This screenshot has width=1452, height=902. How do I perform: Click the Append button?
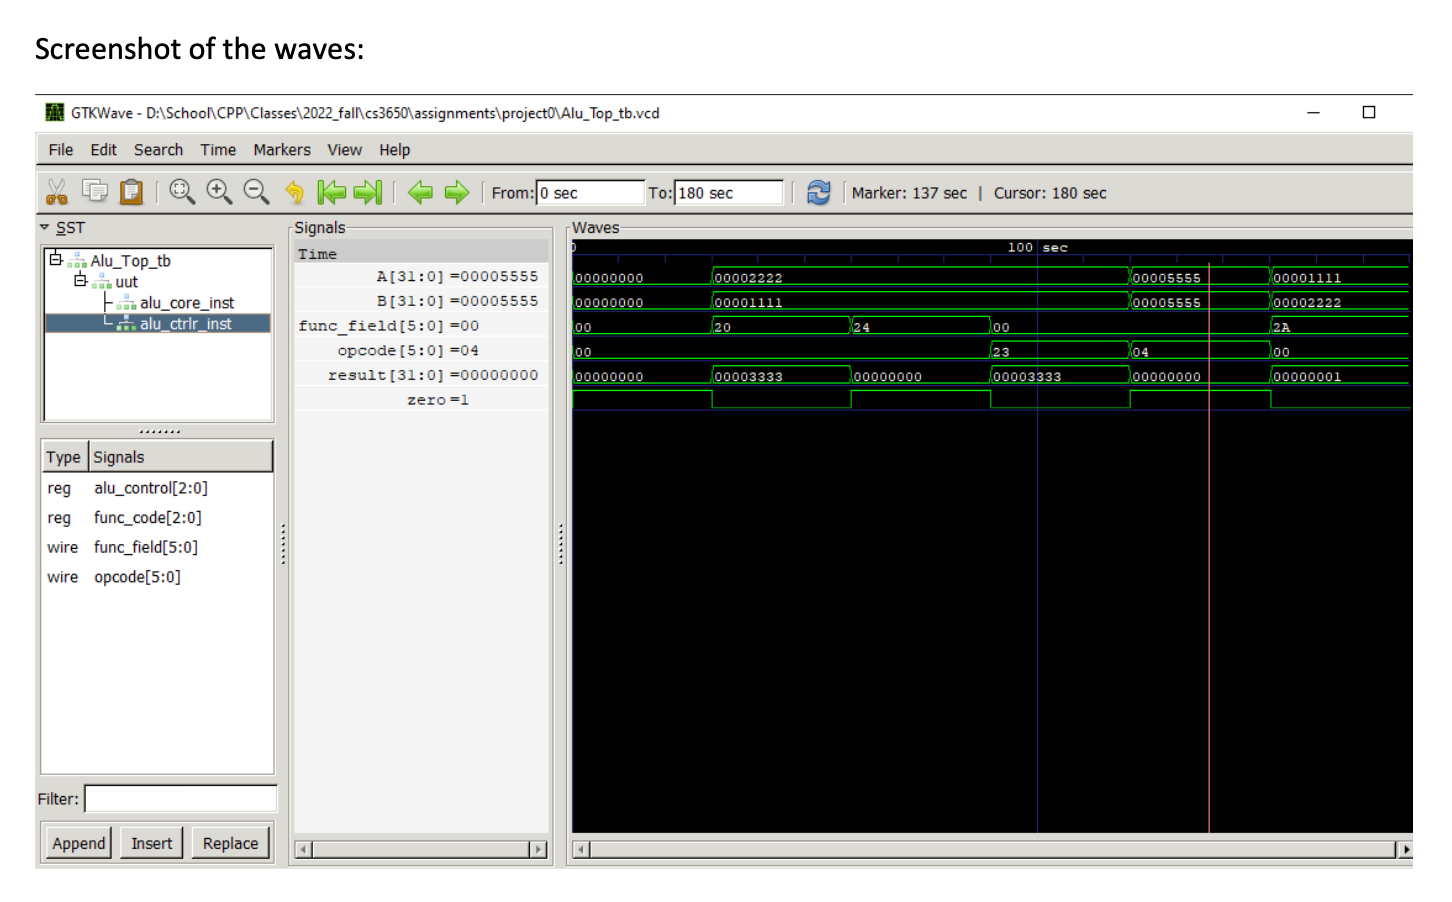[x=77, y=842]
